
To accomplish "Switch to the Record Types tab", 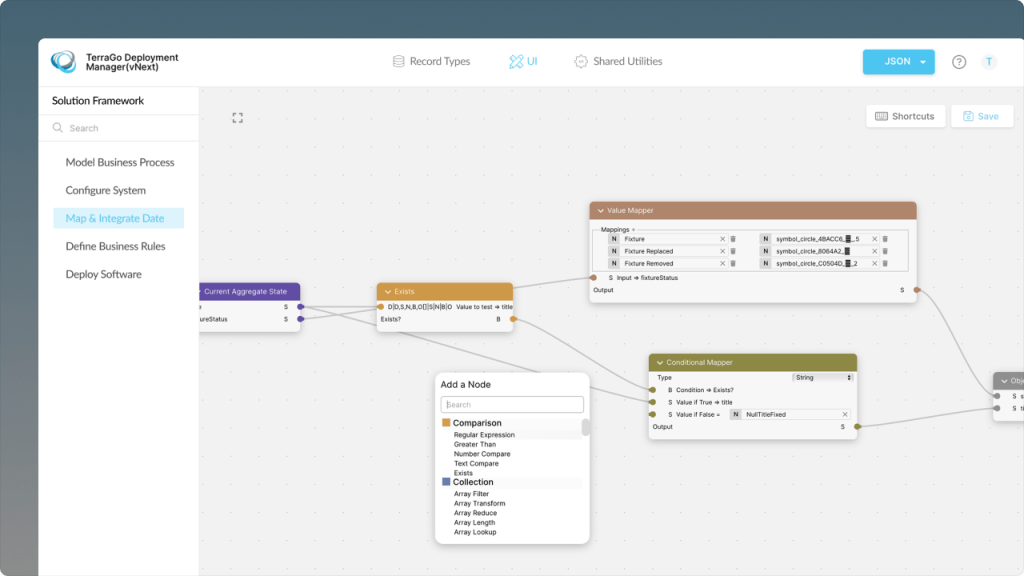I will coord(431,62).
